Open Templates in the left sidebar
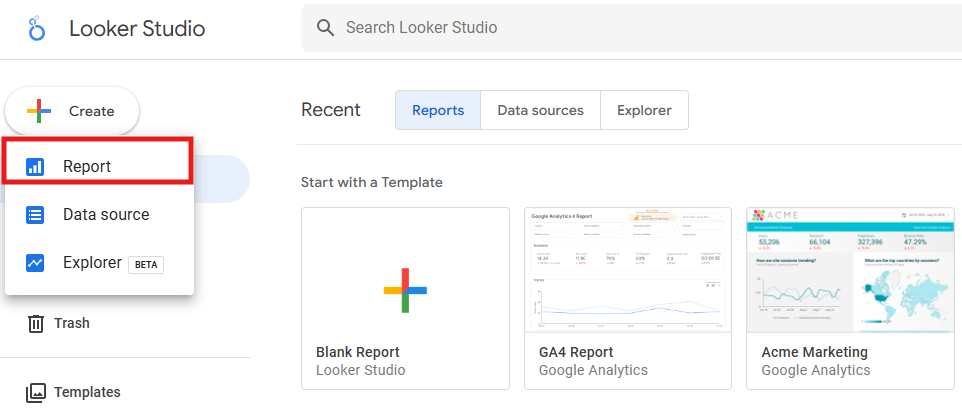Image resolution: width=962 pixels, height=417 pixels. [x=87, y=392]
